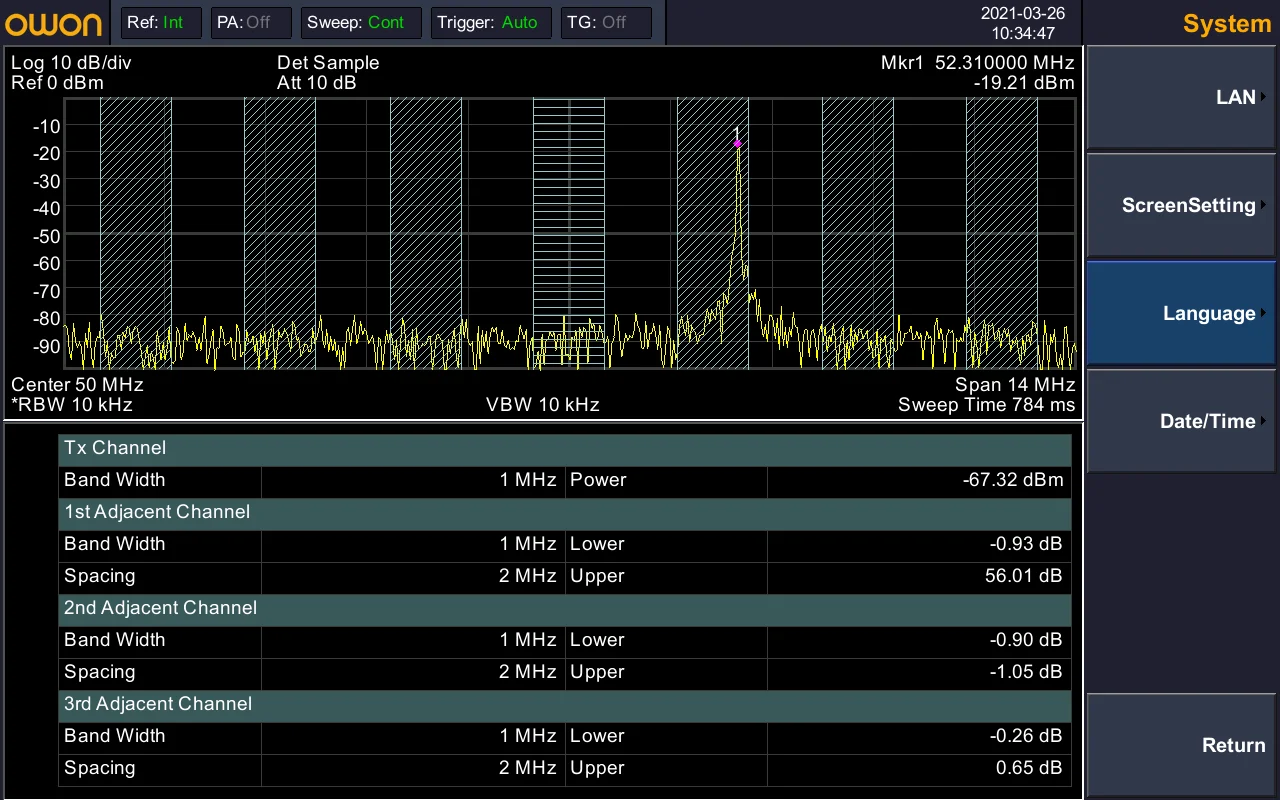Screen dimensions: 1280x800
Task: Click the marker amplitude -19.21 dBm
Action: coord(1023,83)
